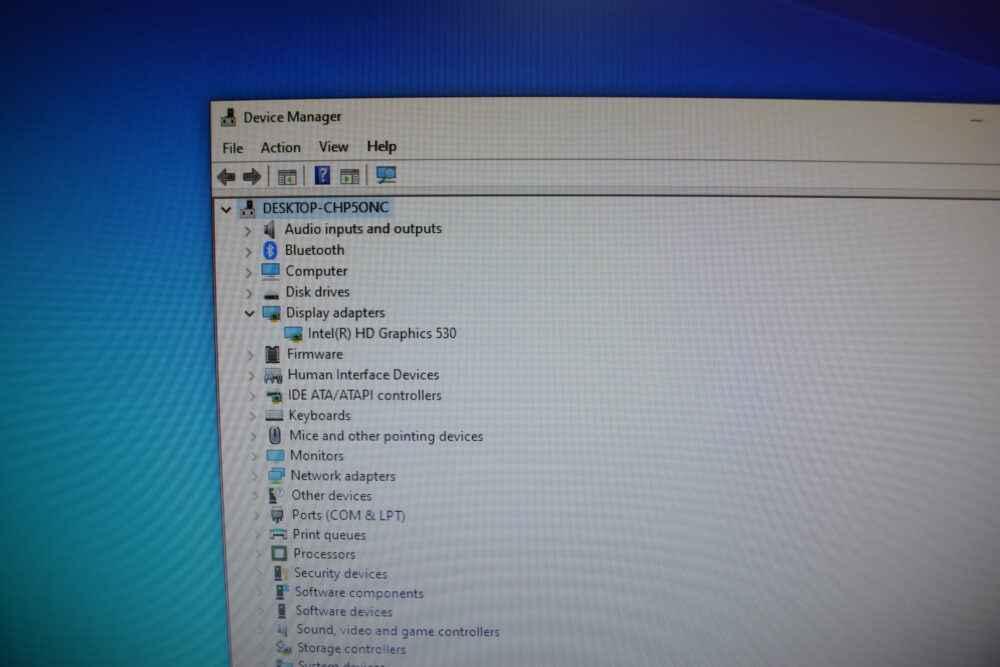Select the Storage controllers label
Screen dimensions: 1000x667
[351, 649]
